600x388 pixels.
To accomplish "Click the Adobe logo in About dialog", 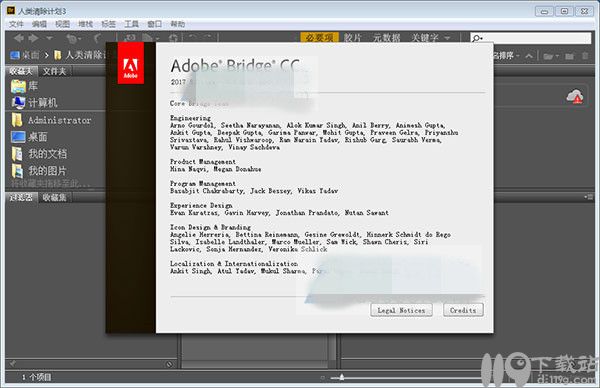I will [x=130, y=63].
